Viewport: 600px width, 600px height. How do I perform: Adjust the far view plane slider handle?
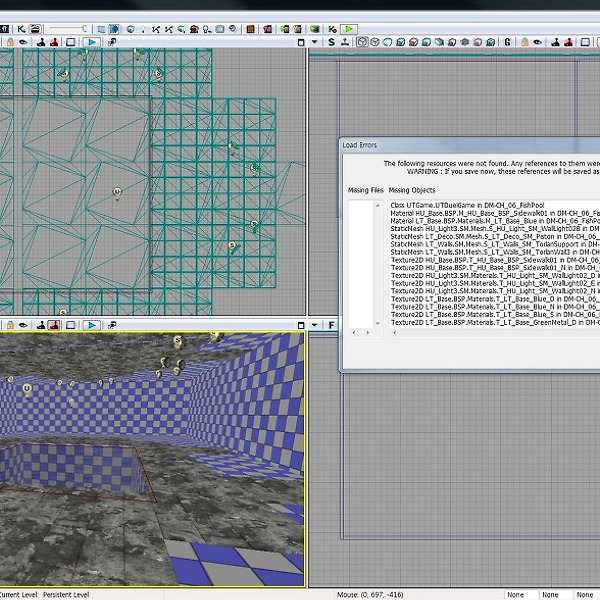[85, 29]
